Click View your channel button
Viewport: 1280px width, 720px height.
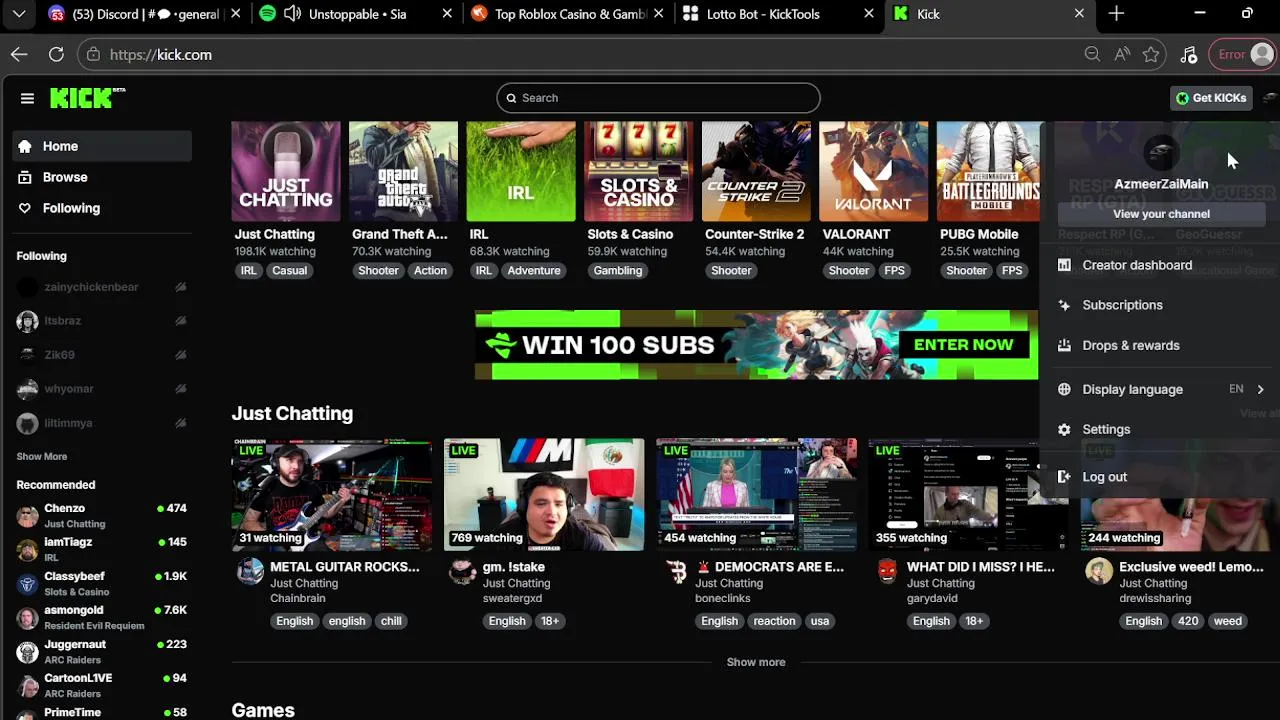pyautogui.click(x=1161, y=214)
